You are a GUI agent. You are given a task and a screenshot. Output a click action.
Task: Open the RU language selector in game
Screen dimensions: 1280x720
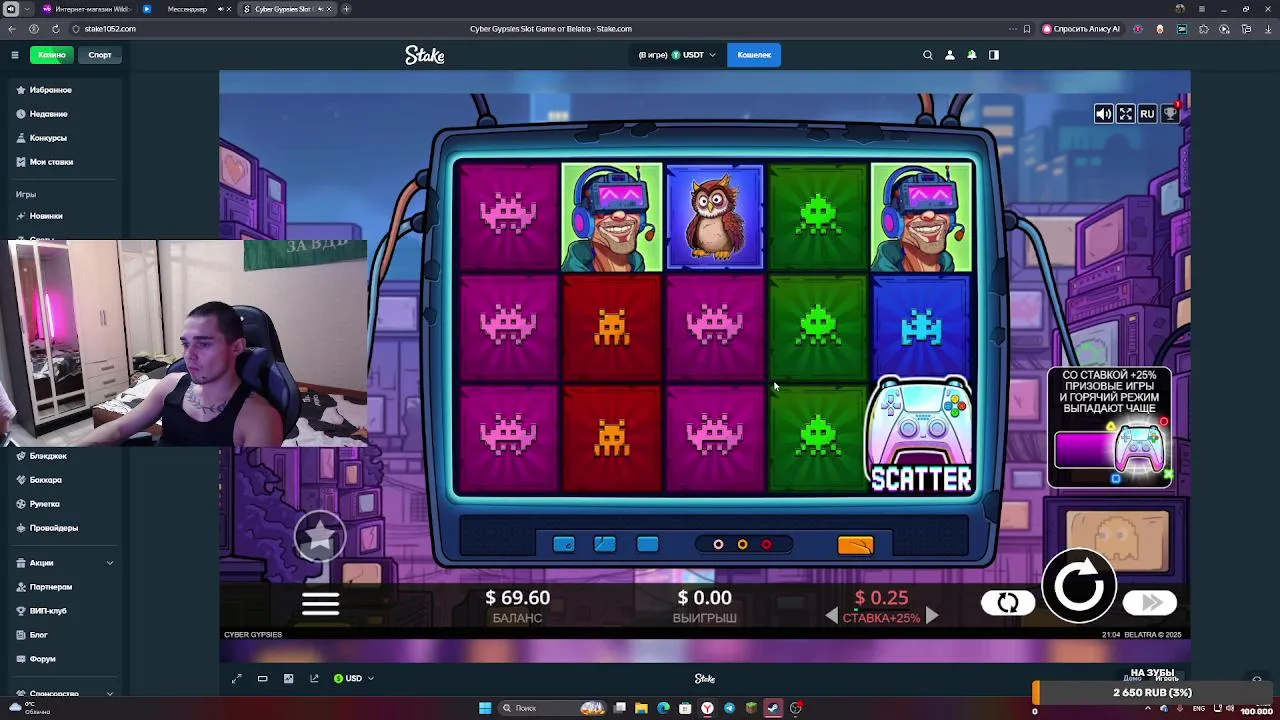pos(1147,114)
